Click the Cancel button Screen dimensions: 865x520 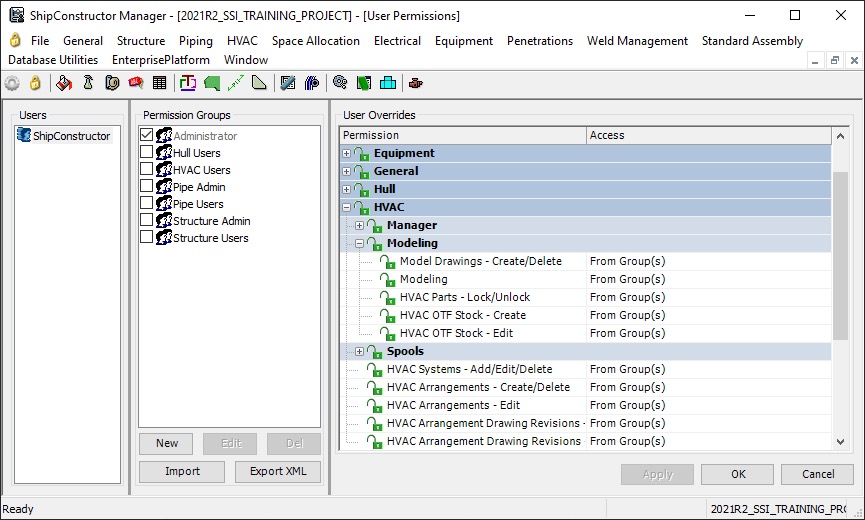(x=818, y=474)
